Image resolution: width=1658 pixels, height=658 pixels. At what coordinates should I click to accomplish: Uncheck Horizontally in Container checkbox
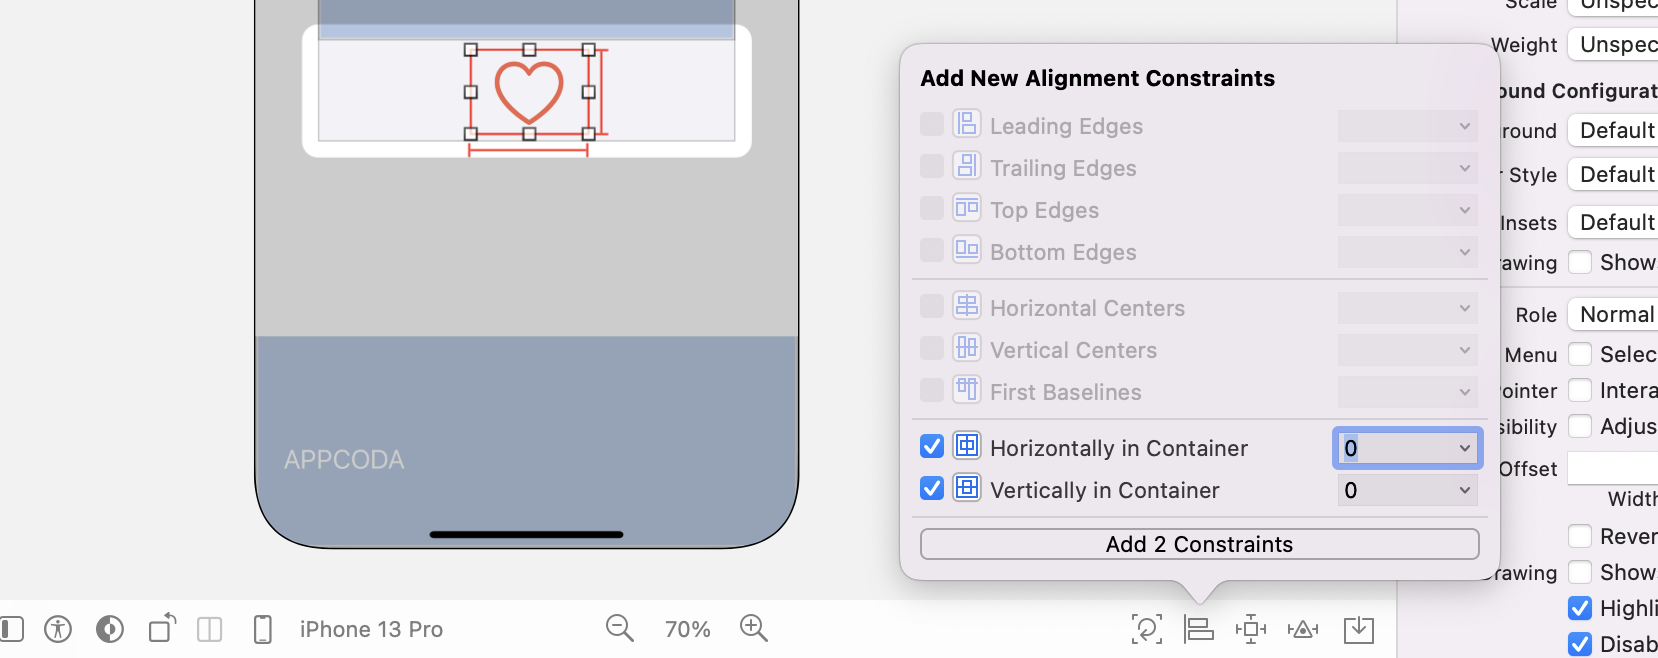coord(932,446)
